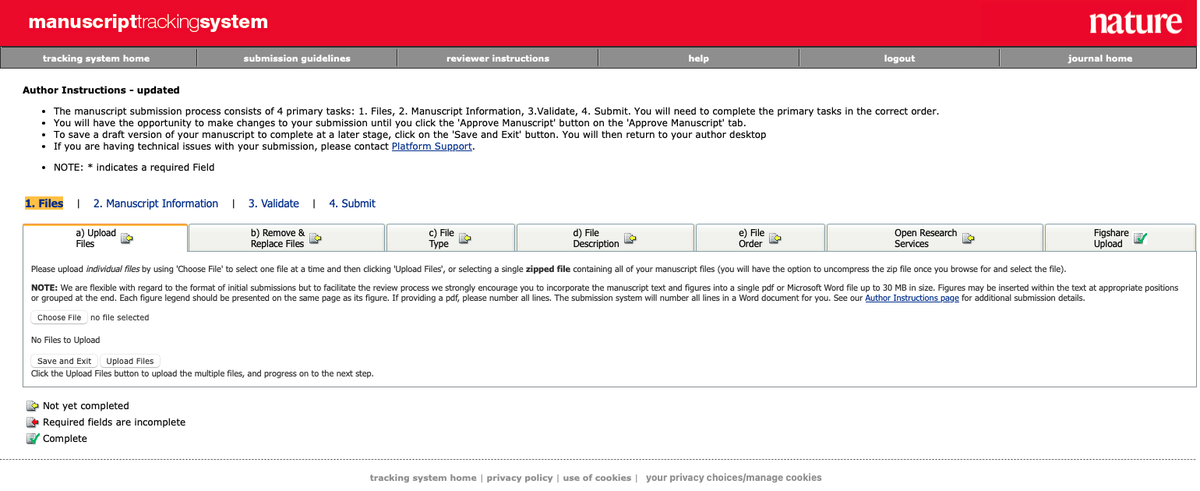Screen dimensions: 1200x491
Task: Open the Author Instructions page link
Action: [912, 298]
